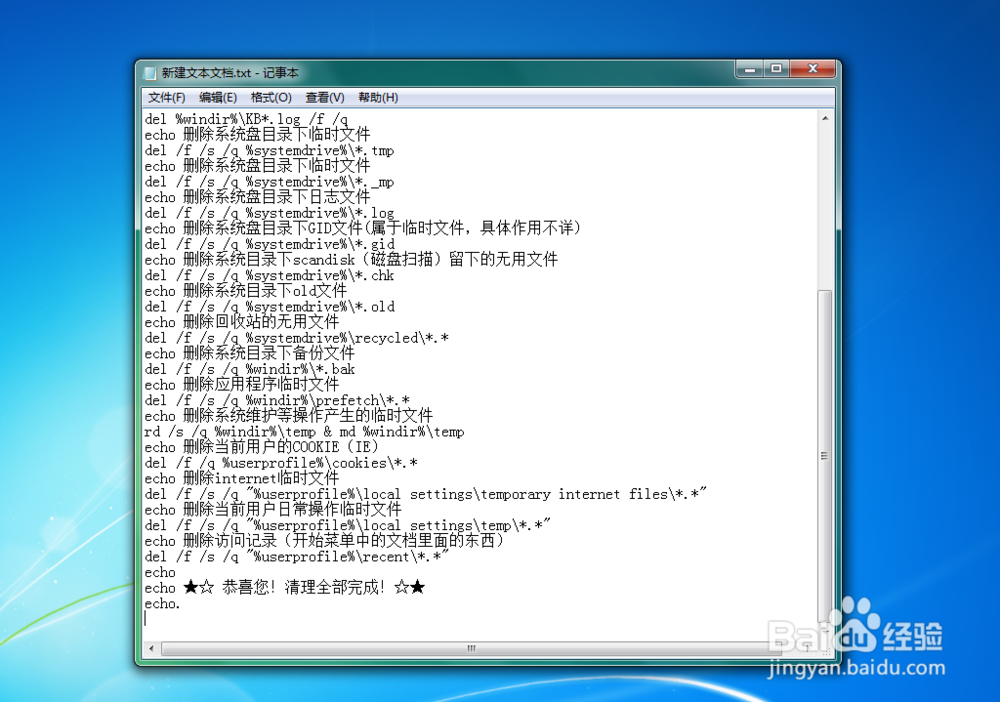Click the line containing cookies\*.*

point(281,463)
